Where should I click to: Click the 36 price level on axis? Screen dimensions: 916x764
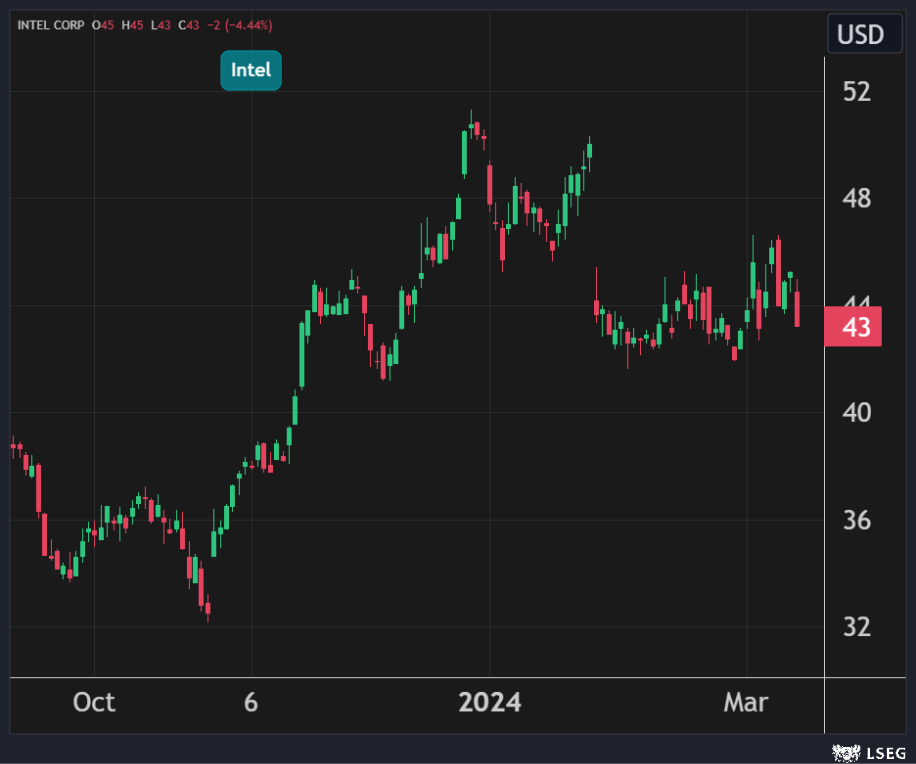857,520
